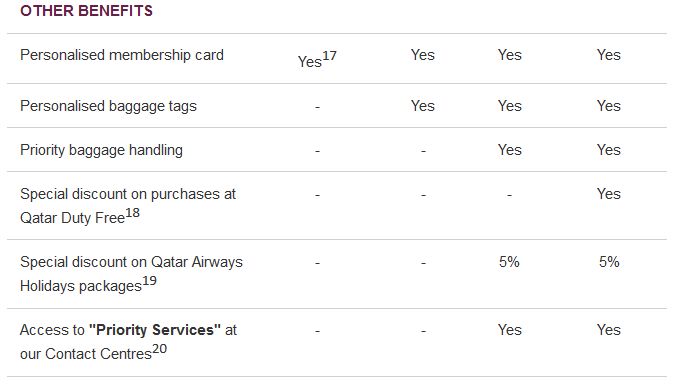Click the first Yes in Priority baggage handling

tap(509, 150)
